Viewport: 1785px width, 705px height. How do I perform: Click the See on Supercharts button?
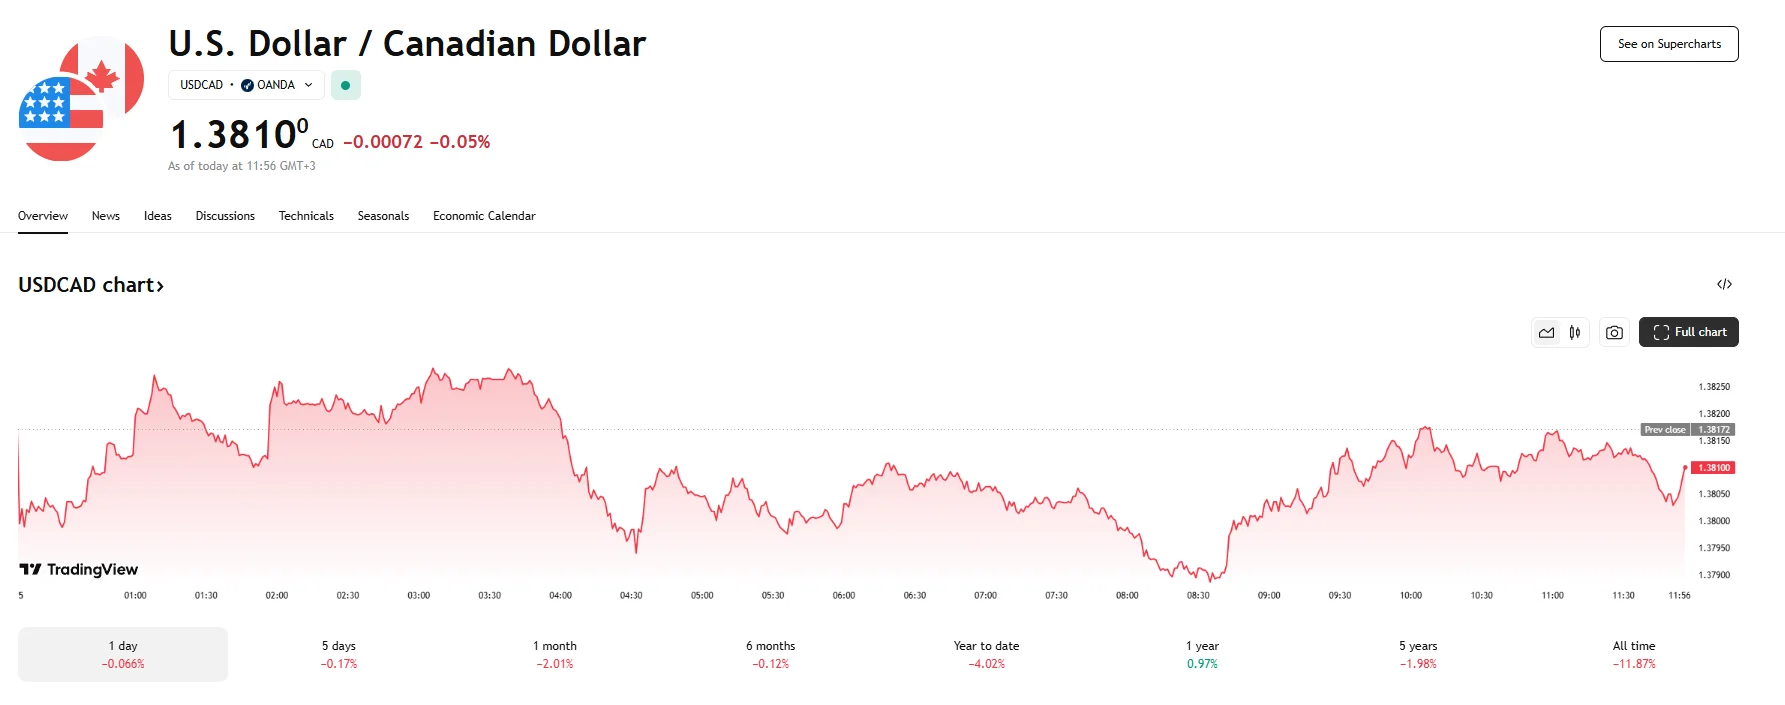(x=1669, y=44)
